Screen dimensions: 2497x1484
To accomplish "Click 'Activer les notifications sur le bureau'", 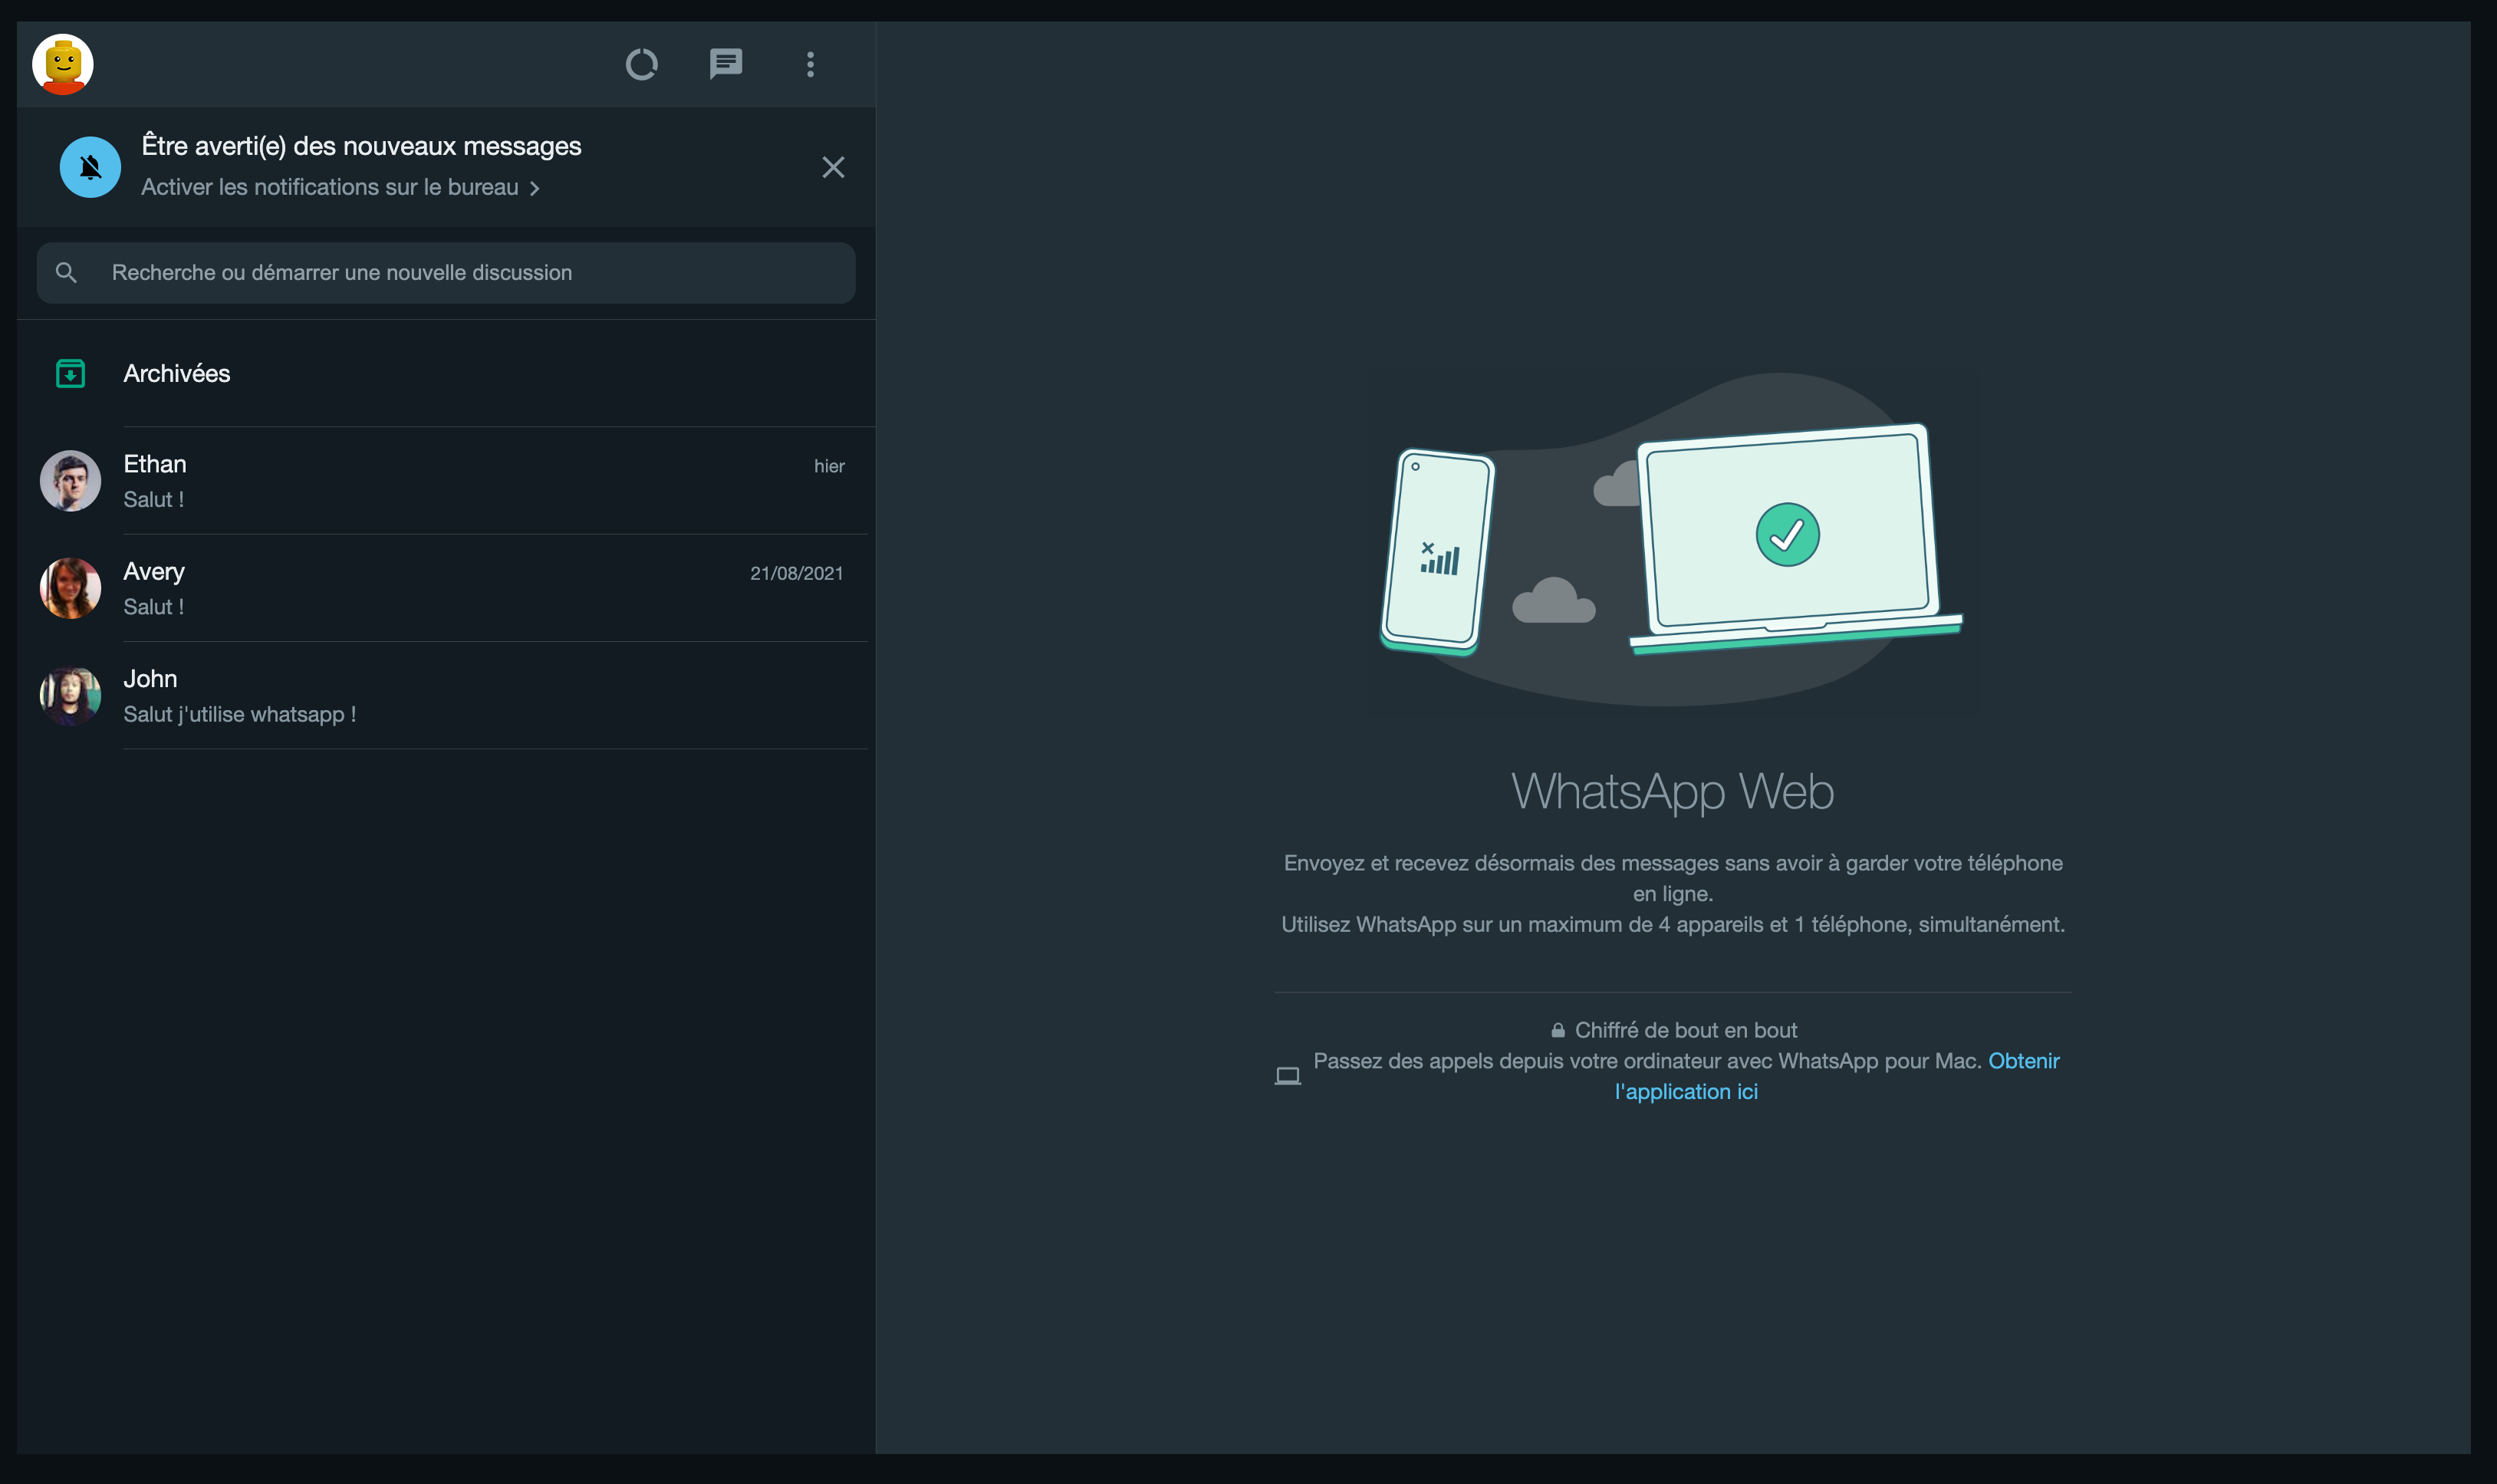I will 330,188.
